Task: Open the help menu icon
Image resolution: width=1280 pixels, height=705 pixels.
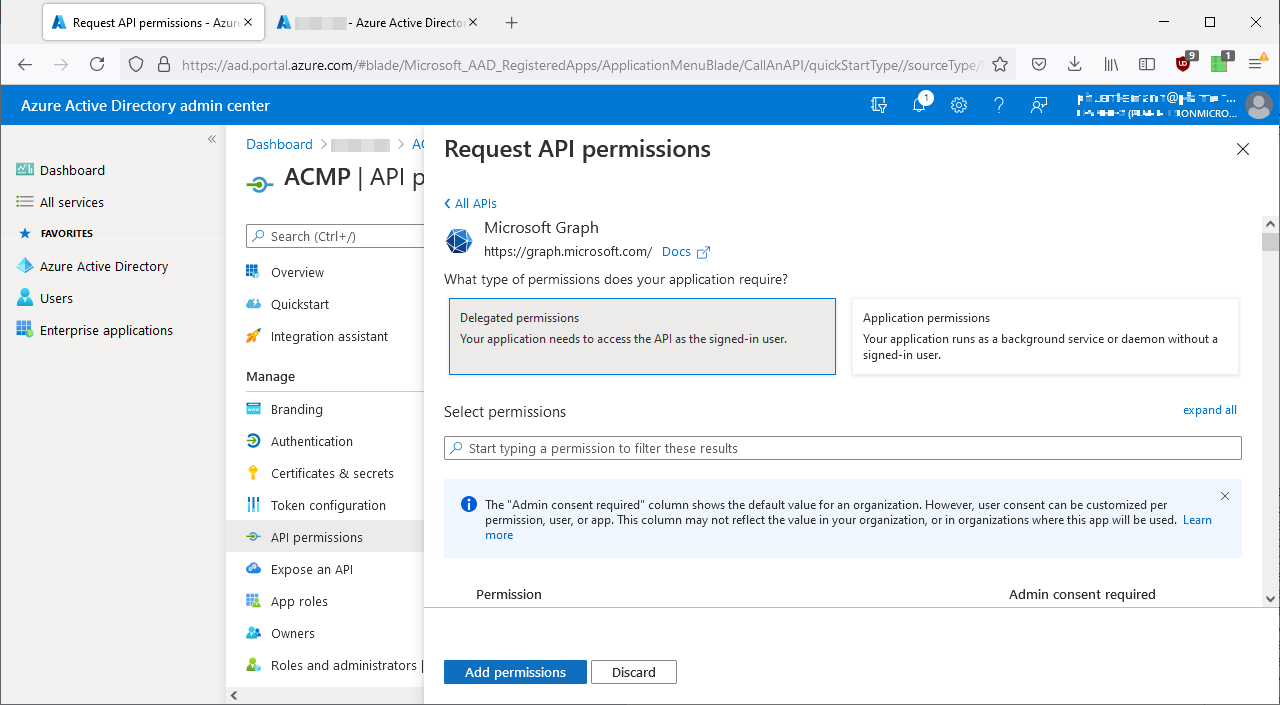Action: pyautogui.click(x=998, y=105)
